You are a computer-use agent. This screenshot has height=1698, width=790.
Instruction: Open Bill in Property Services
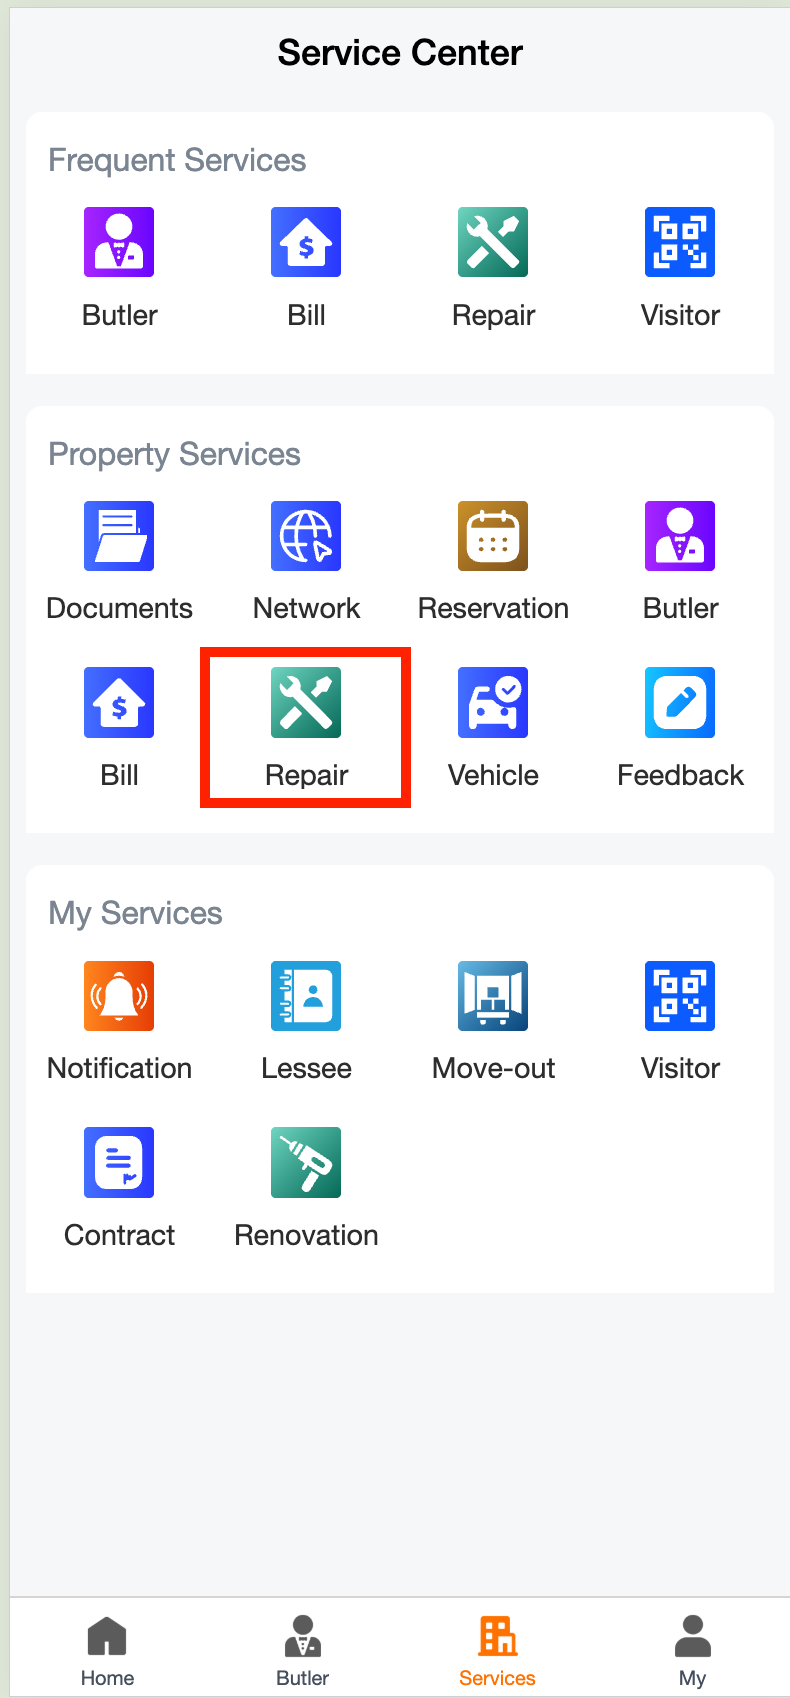click(119, 703)
